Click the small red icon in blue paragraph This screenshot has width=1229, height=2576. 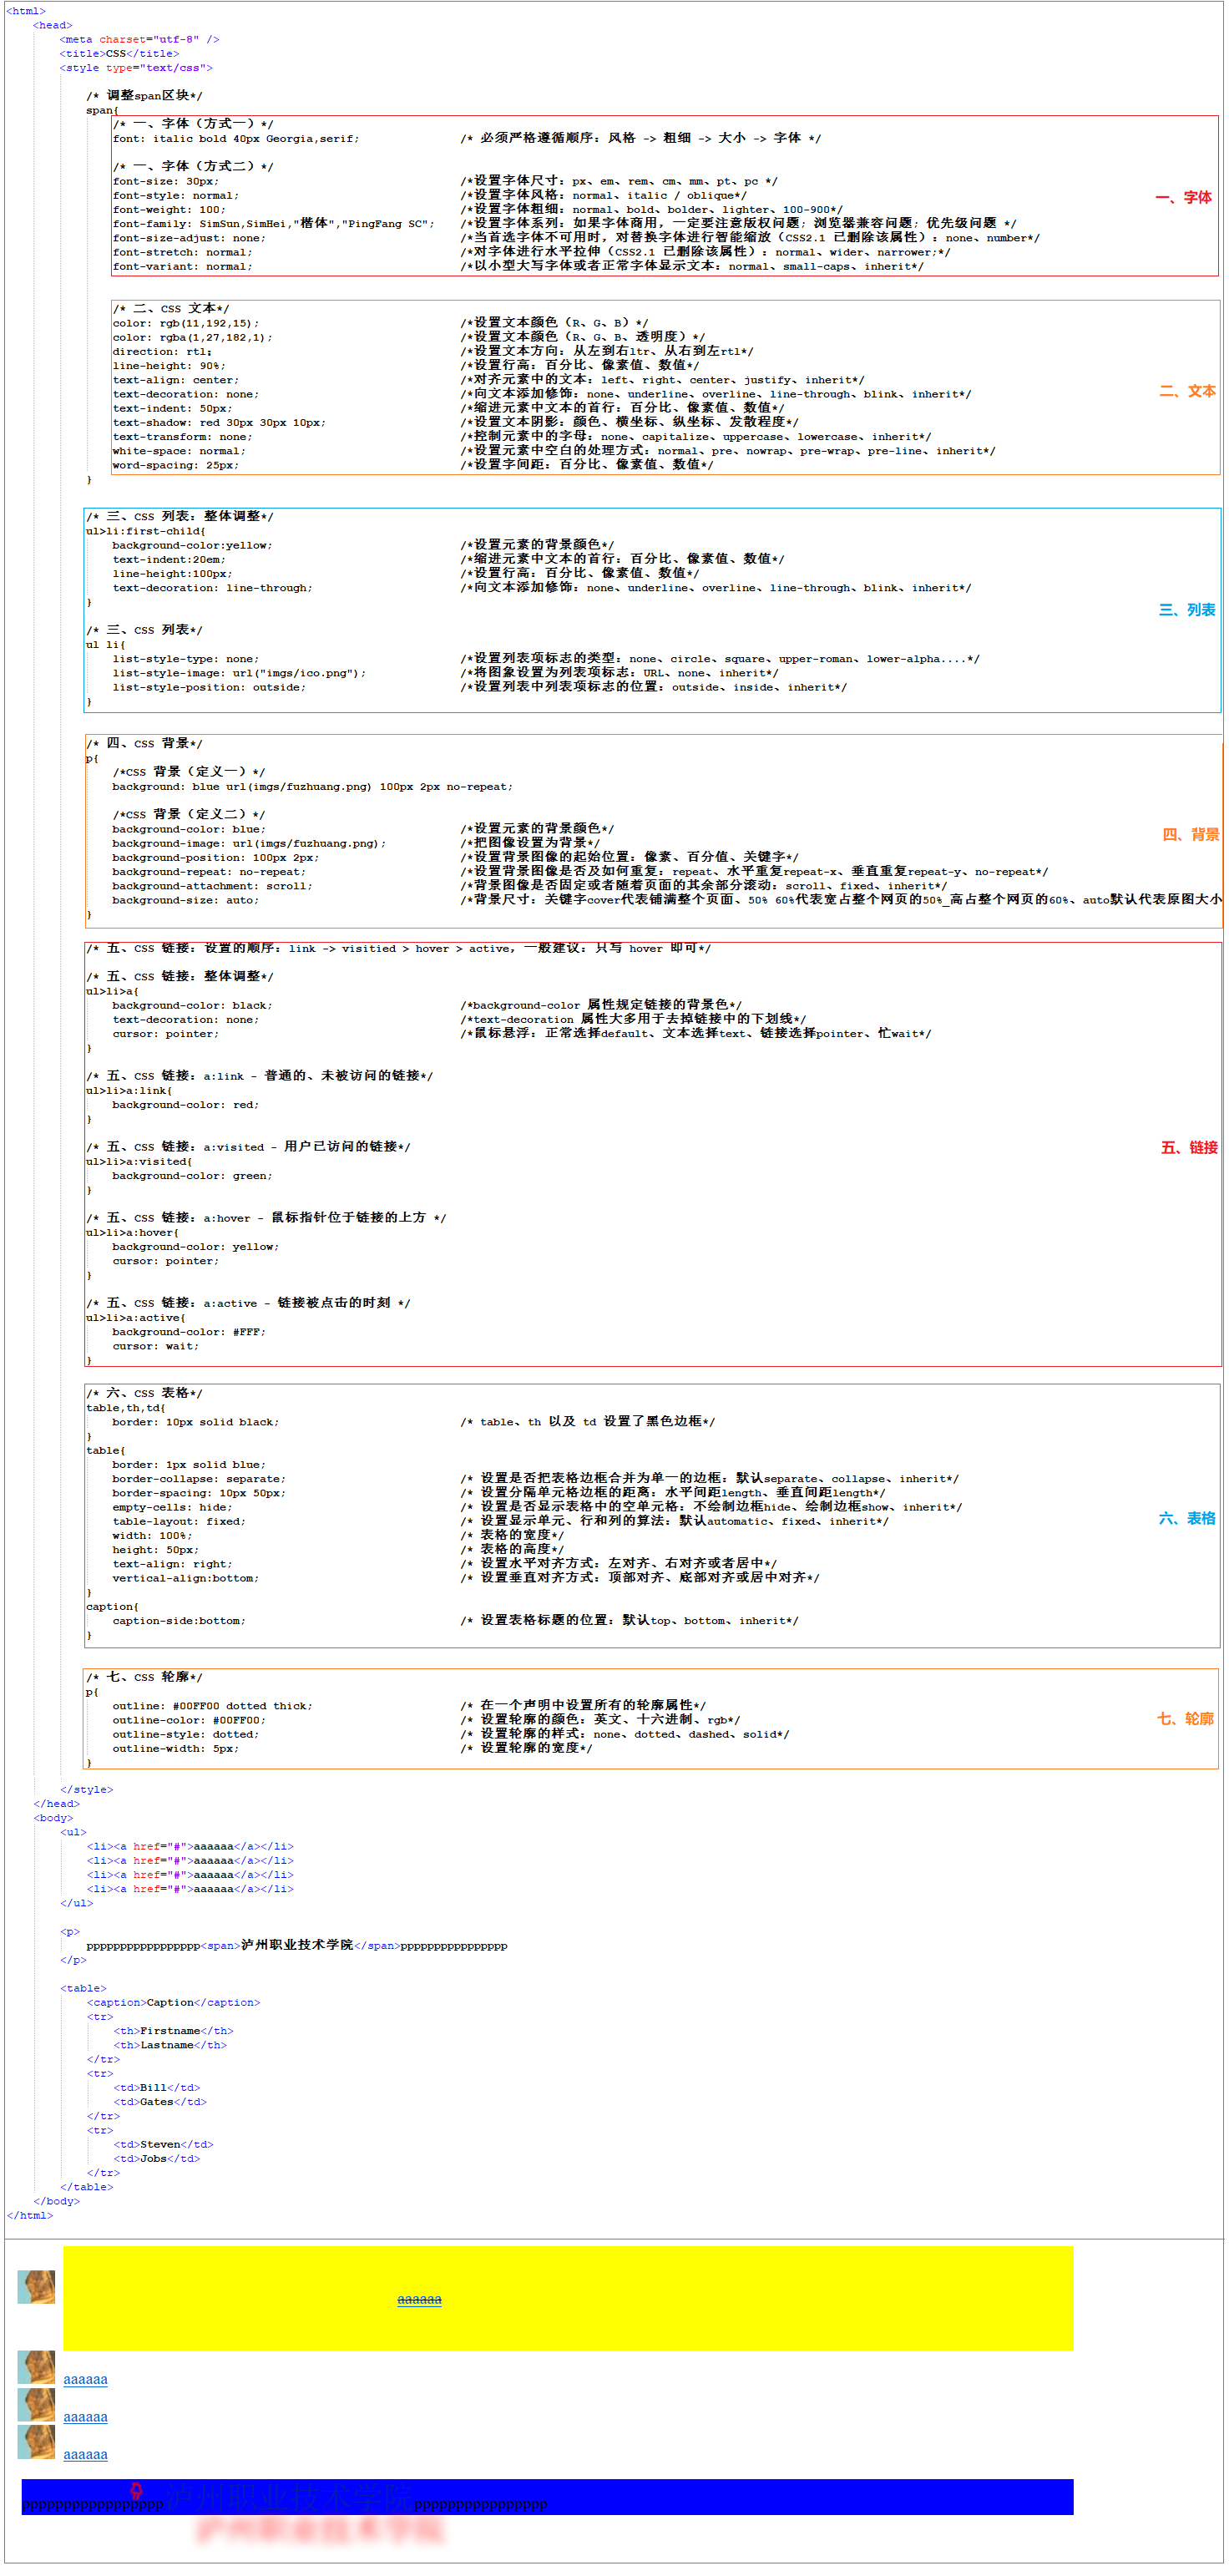click(x=136, y=2491)
